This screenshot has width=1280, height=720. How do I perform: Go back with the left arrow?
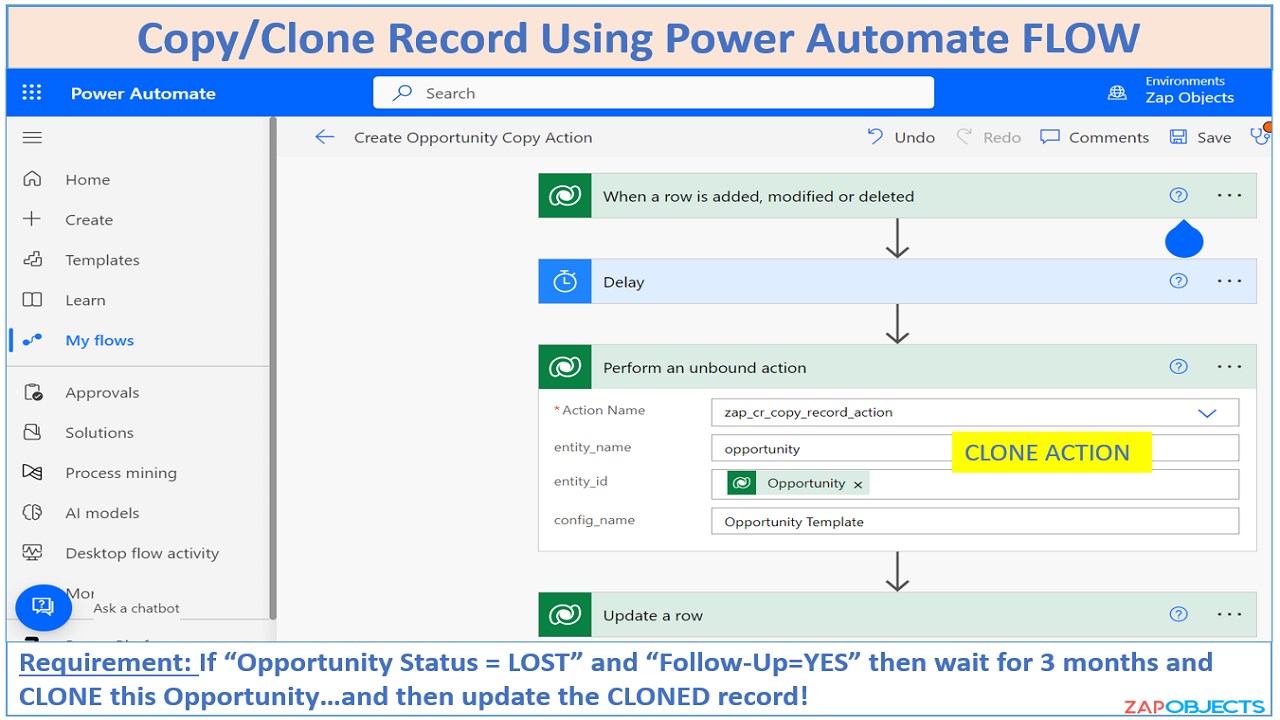324,137
